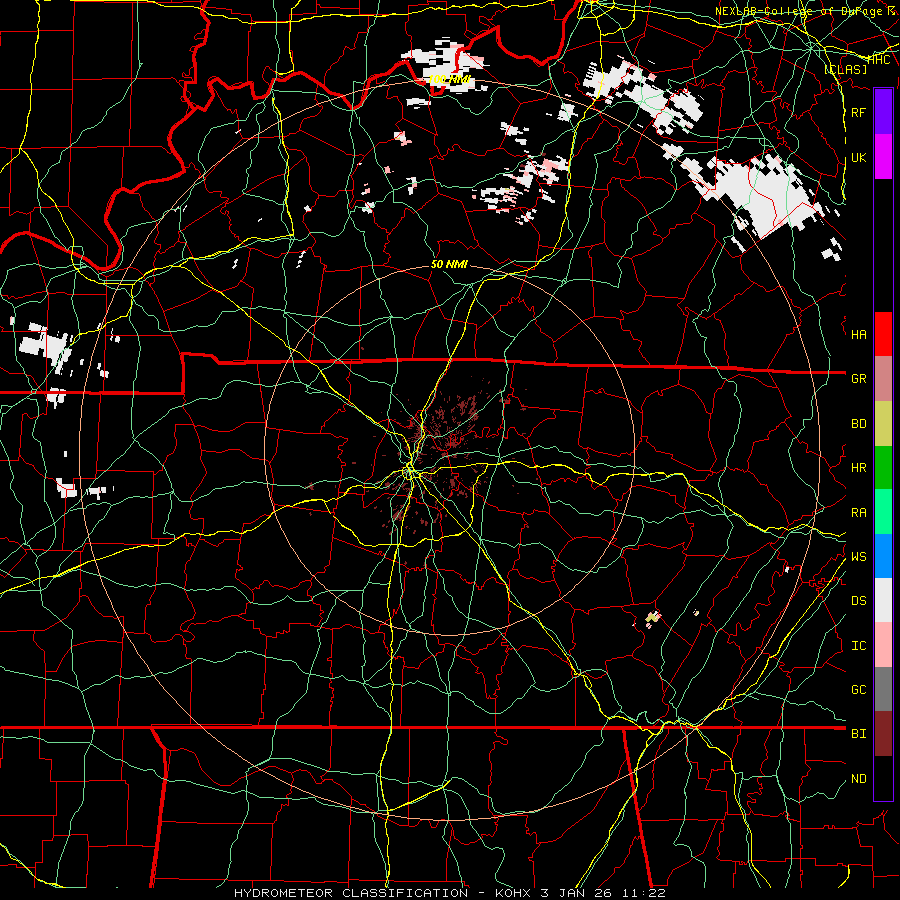Pick the HR green legend swatch
900x900 pixels.
pos(883,468)
